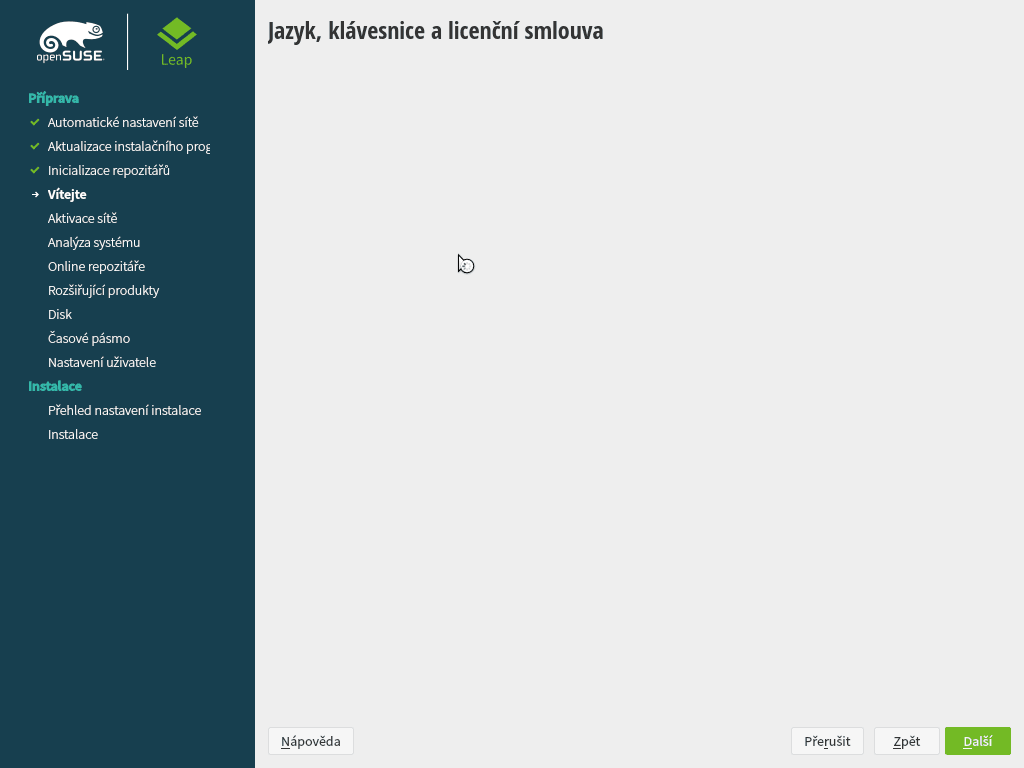Open the Analýza systému step
This screenshot has width=1024, height=768.
94,242
